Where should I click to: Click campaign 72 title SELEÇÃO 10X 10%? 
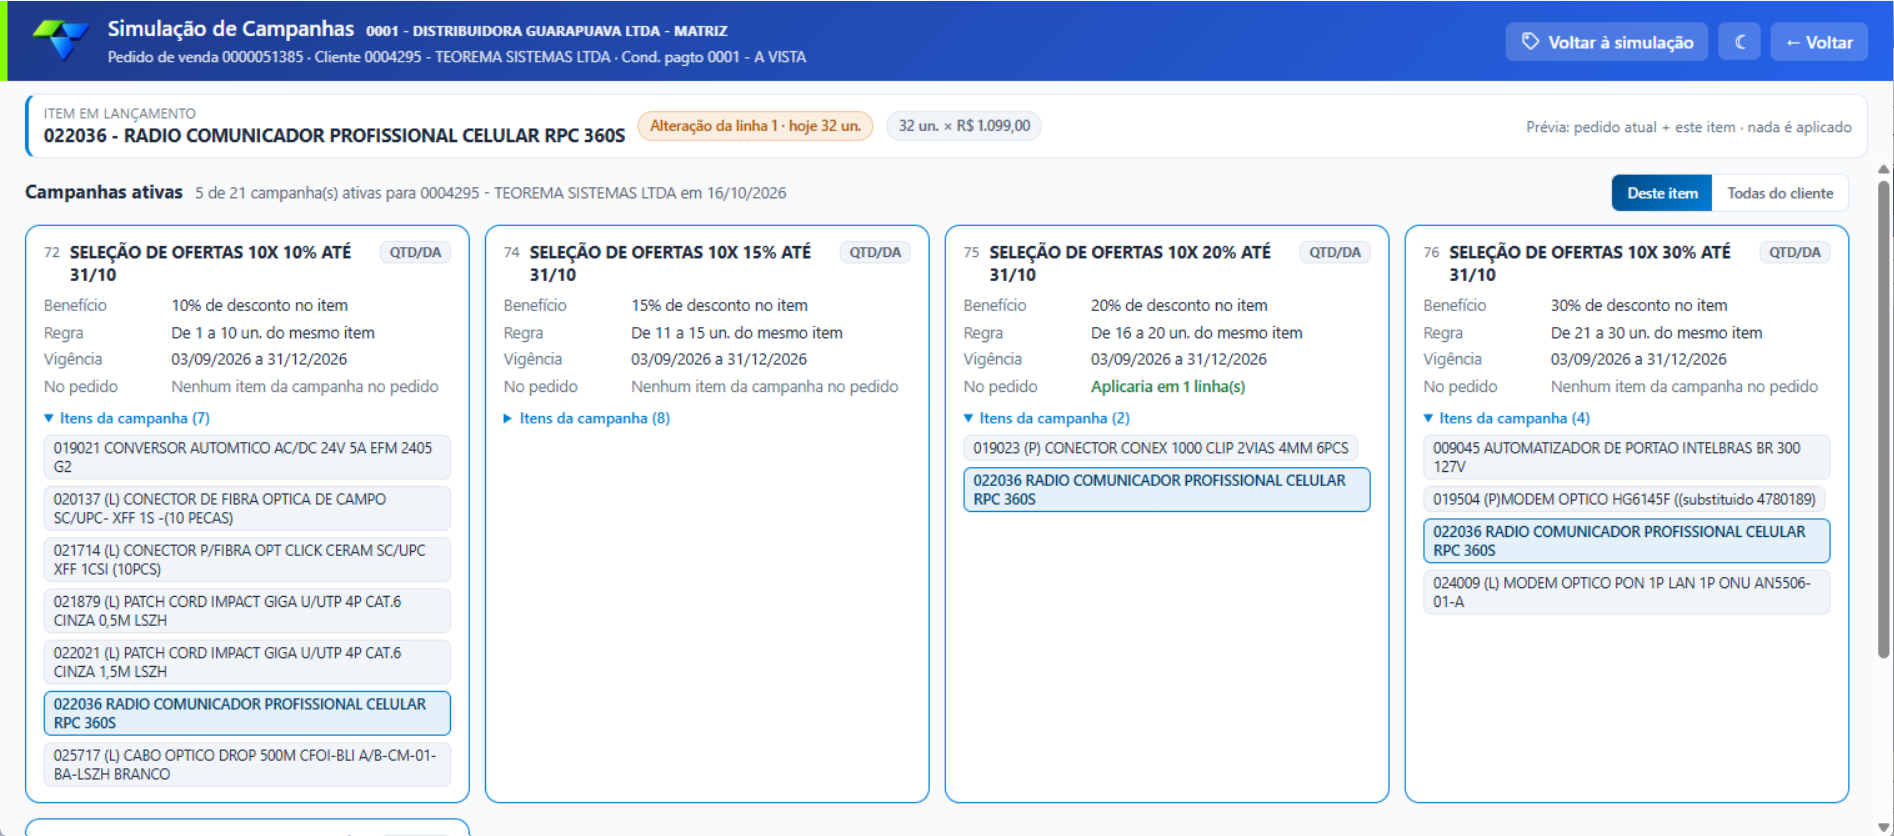coord(210,263)
